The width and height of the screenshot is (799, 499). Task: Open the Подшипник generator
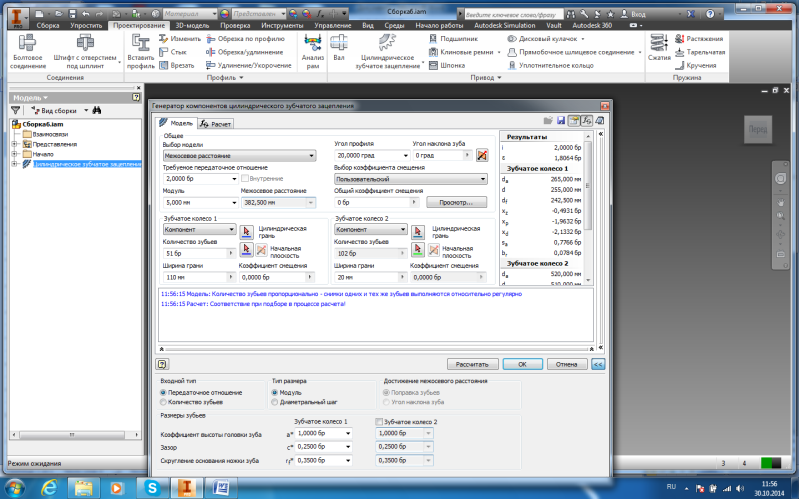(x=453, y=39)
